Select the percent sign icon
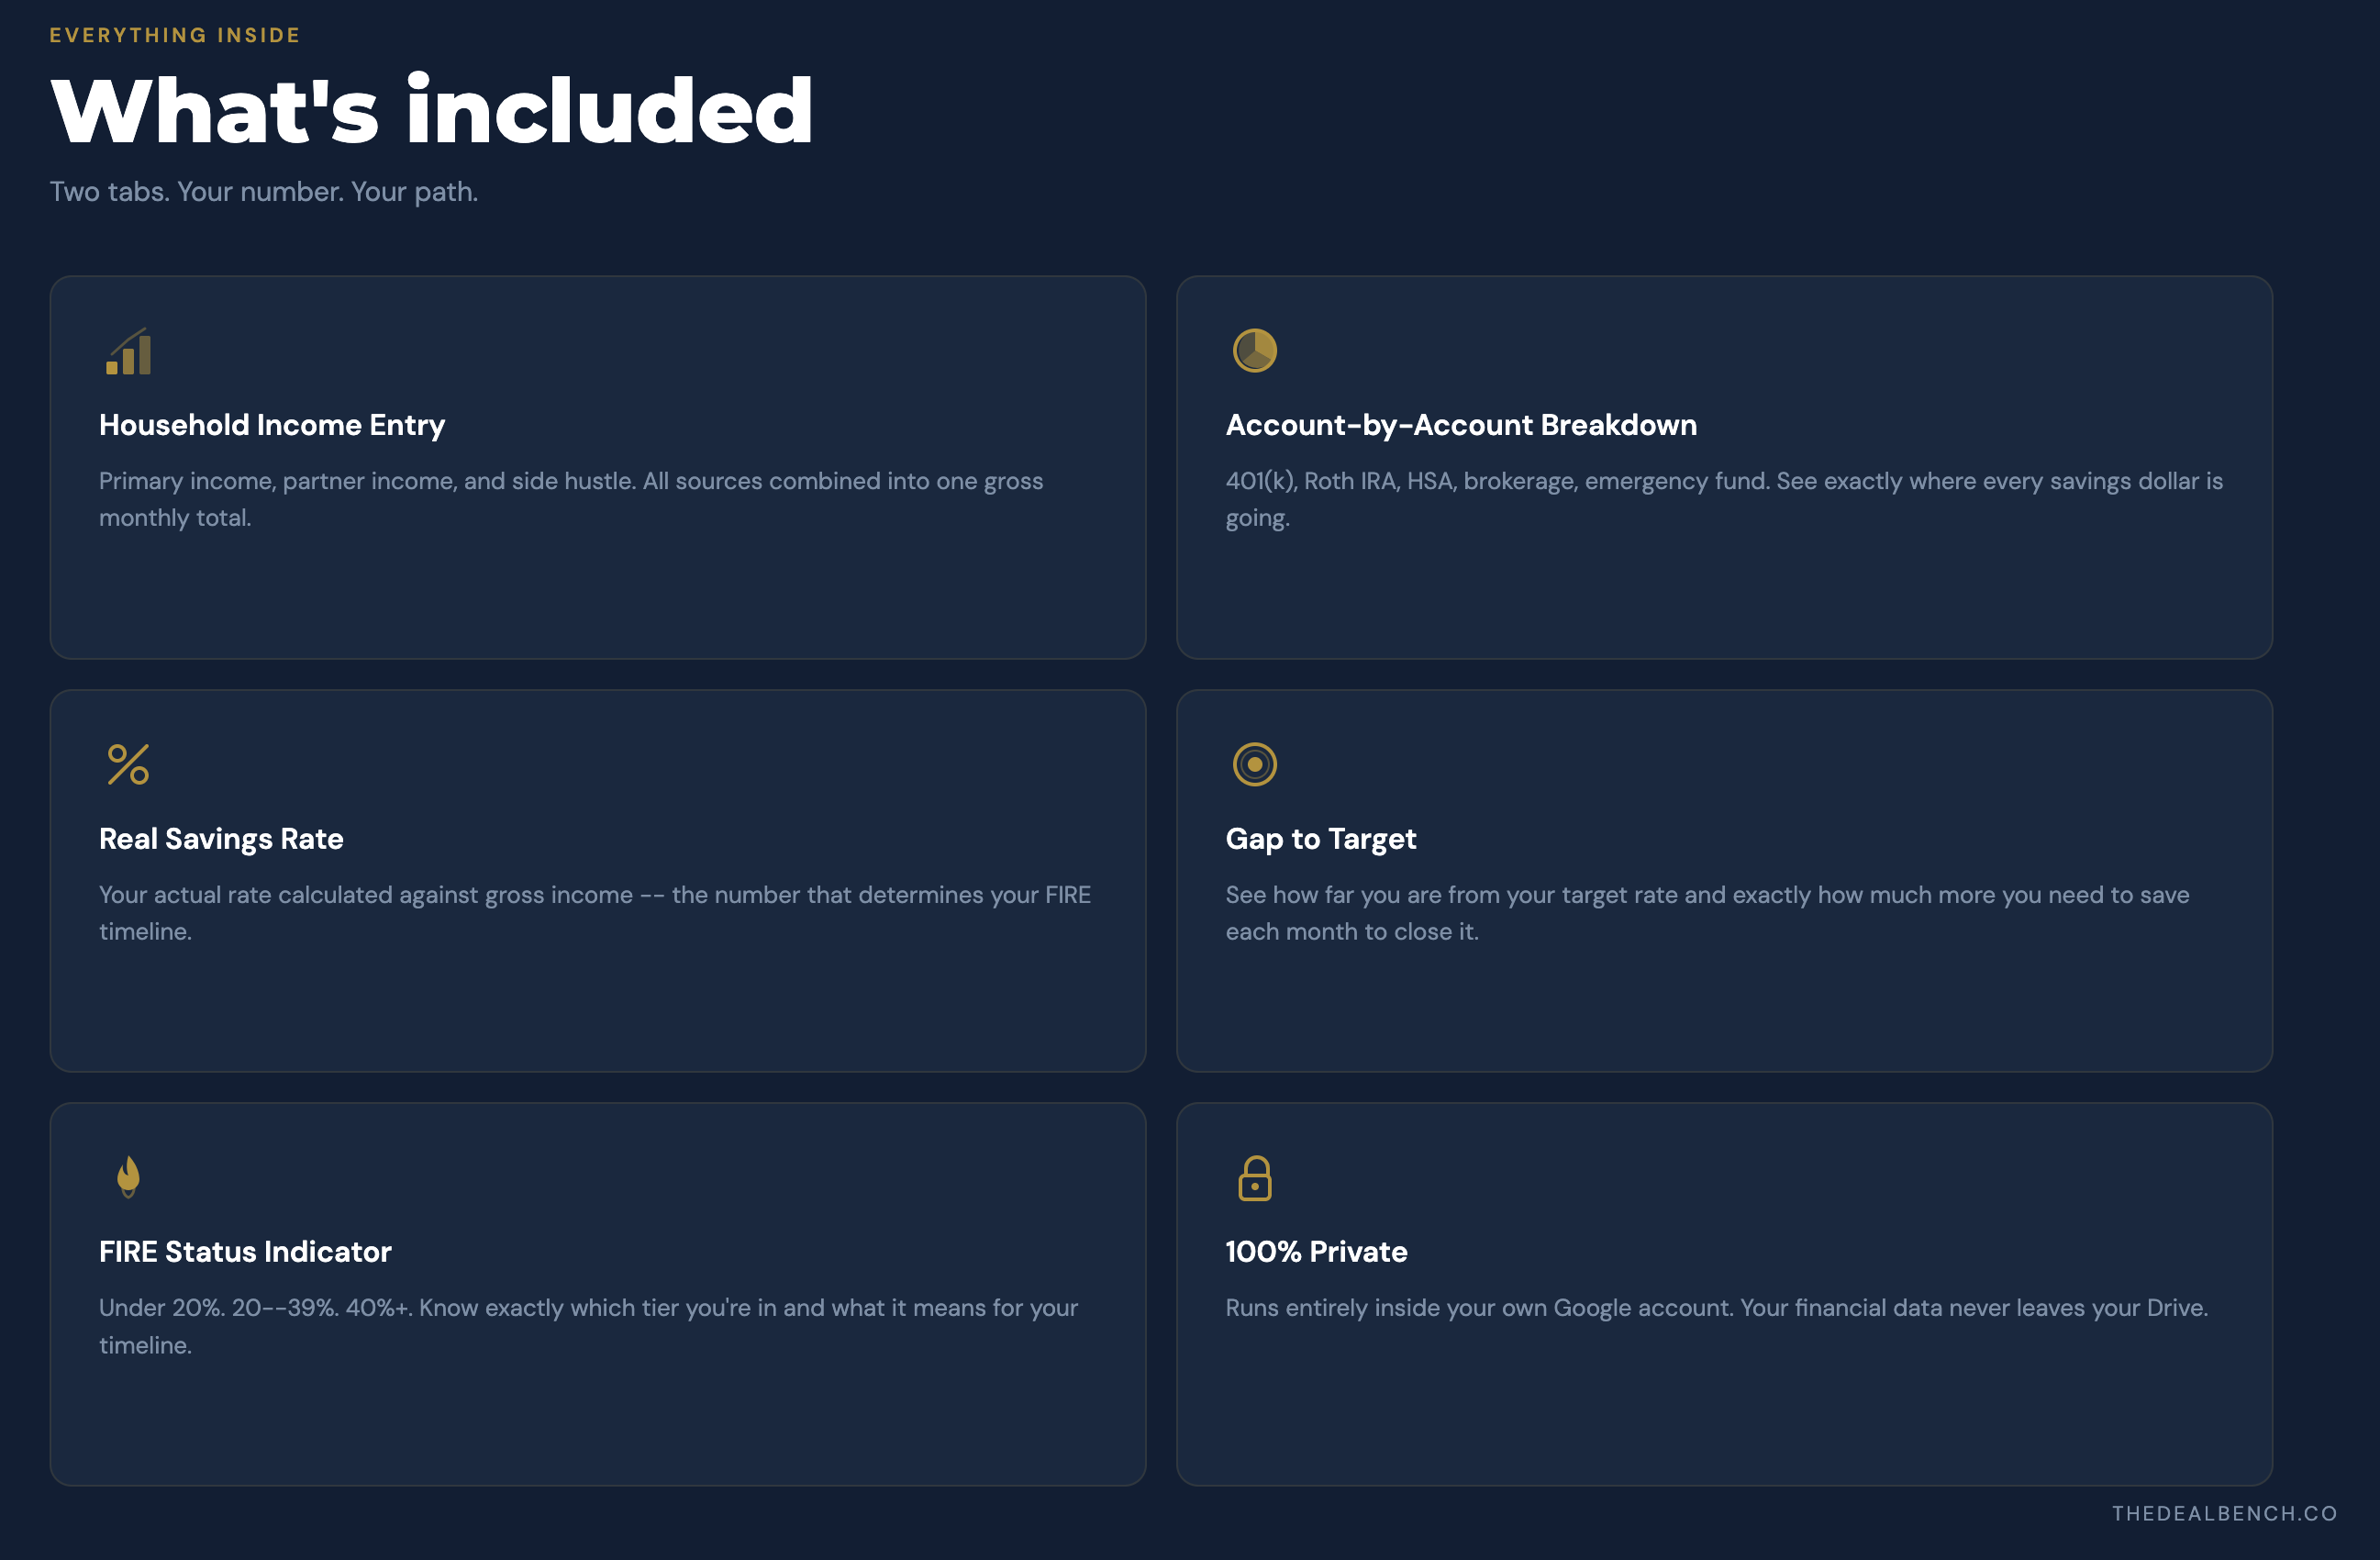This screenshot has height=1560, width=2380. (x=128, y=764)
